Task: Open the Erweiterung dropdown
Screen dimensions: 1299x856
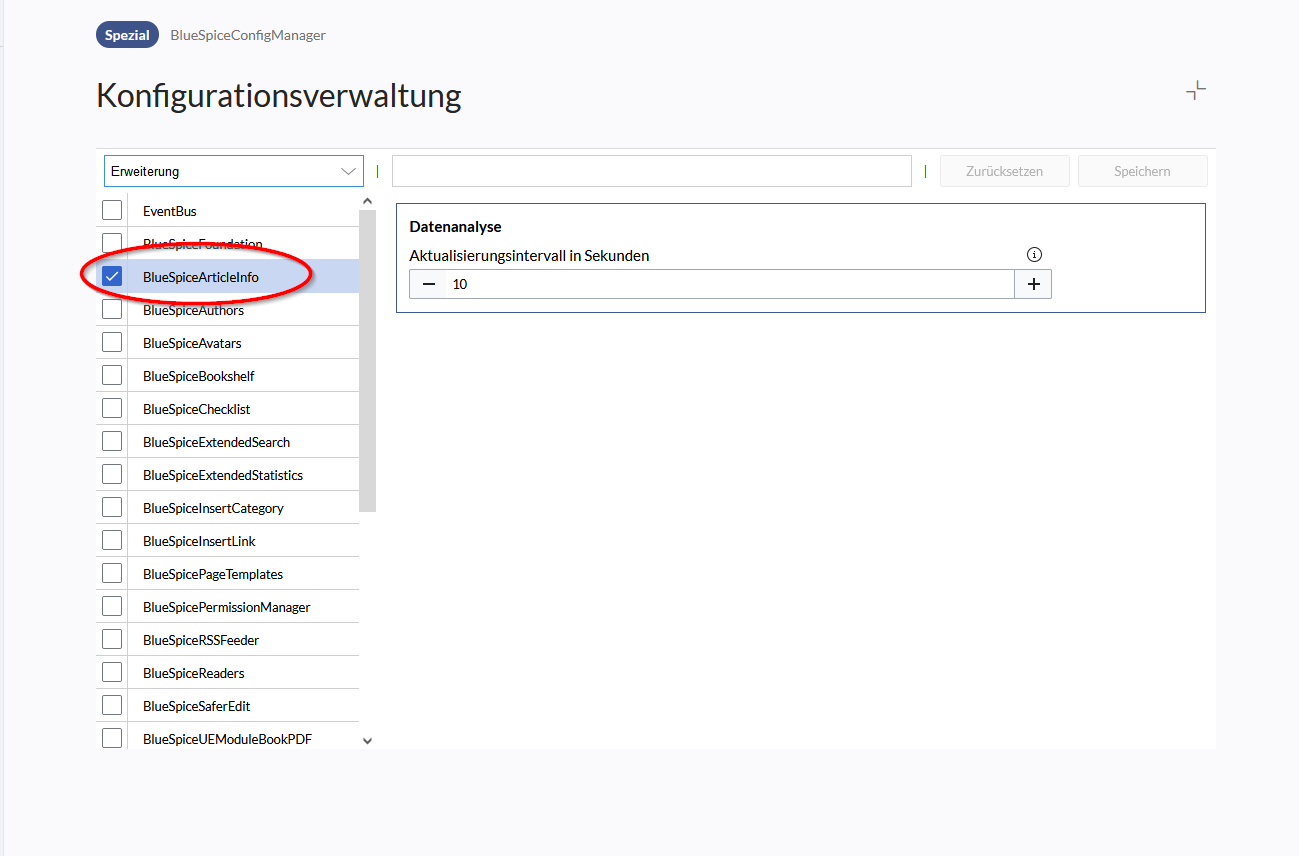Action: tap(234, 171)
